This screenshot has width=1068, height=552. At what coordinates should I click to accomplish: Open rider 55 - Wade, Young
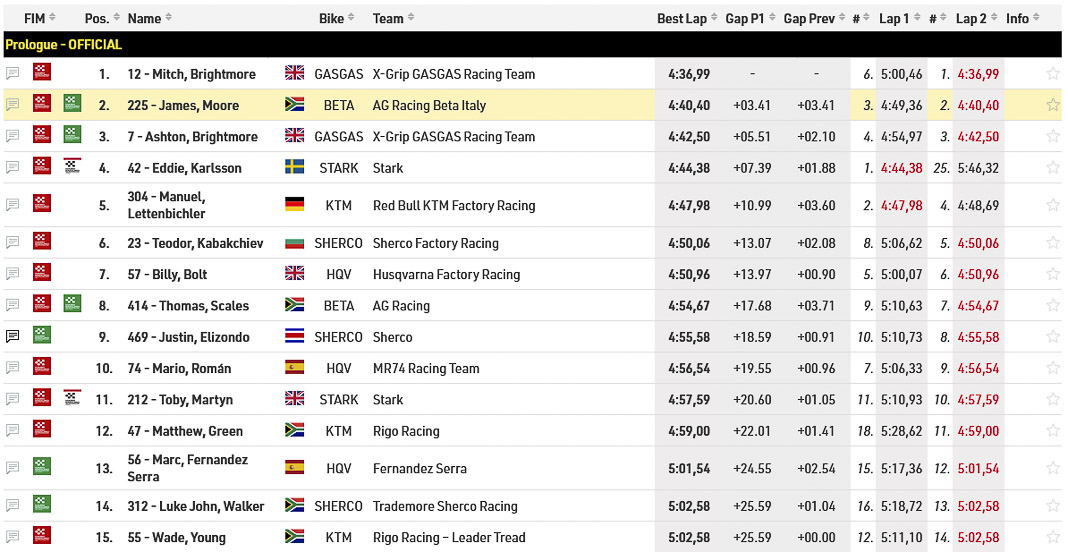(176, 538)
